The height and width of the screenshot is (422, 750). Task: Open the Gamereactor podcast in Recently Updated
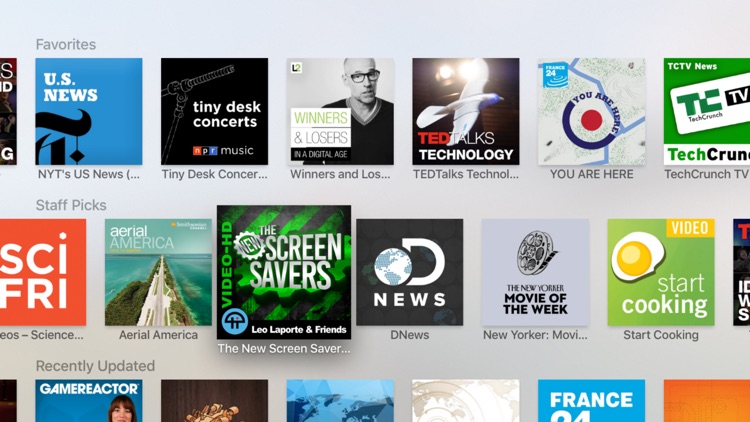(x=88, y=401)
